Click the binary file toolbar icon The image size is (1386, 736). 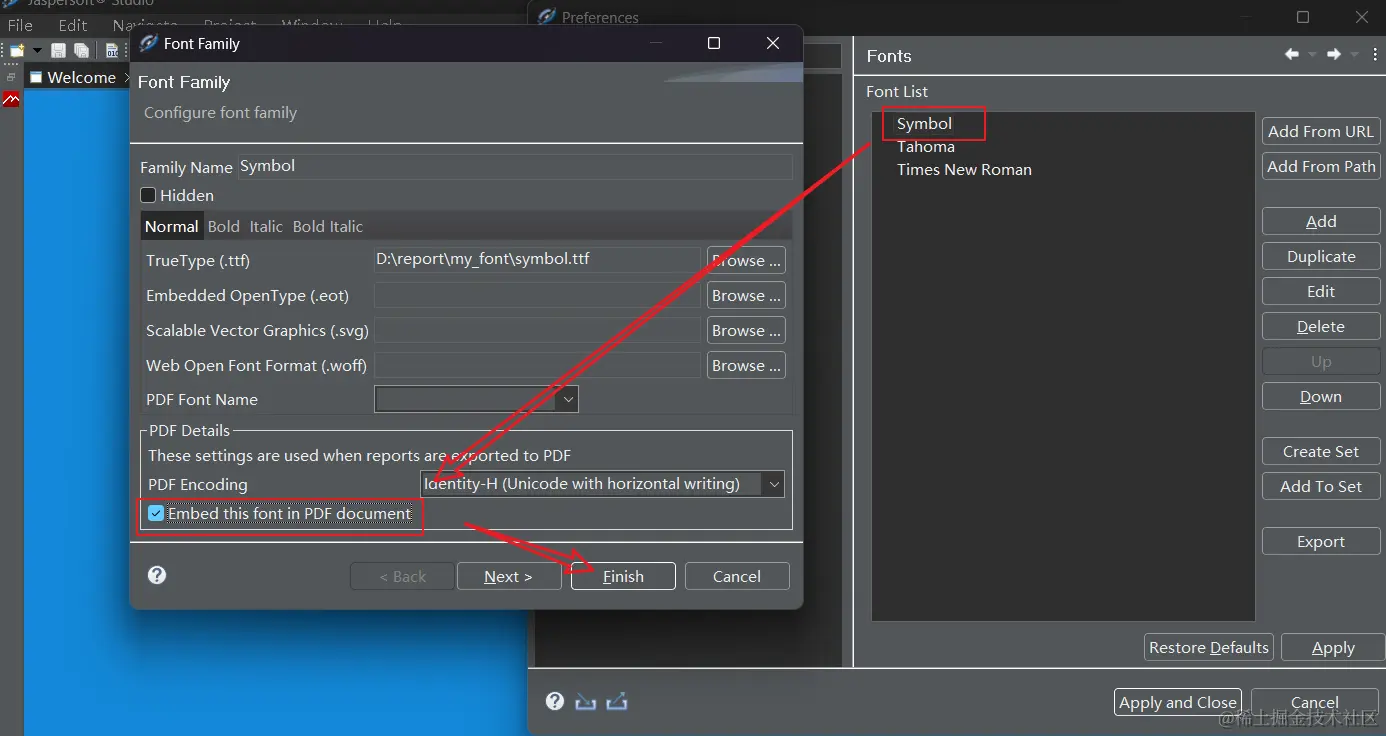(112, 50)
